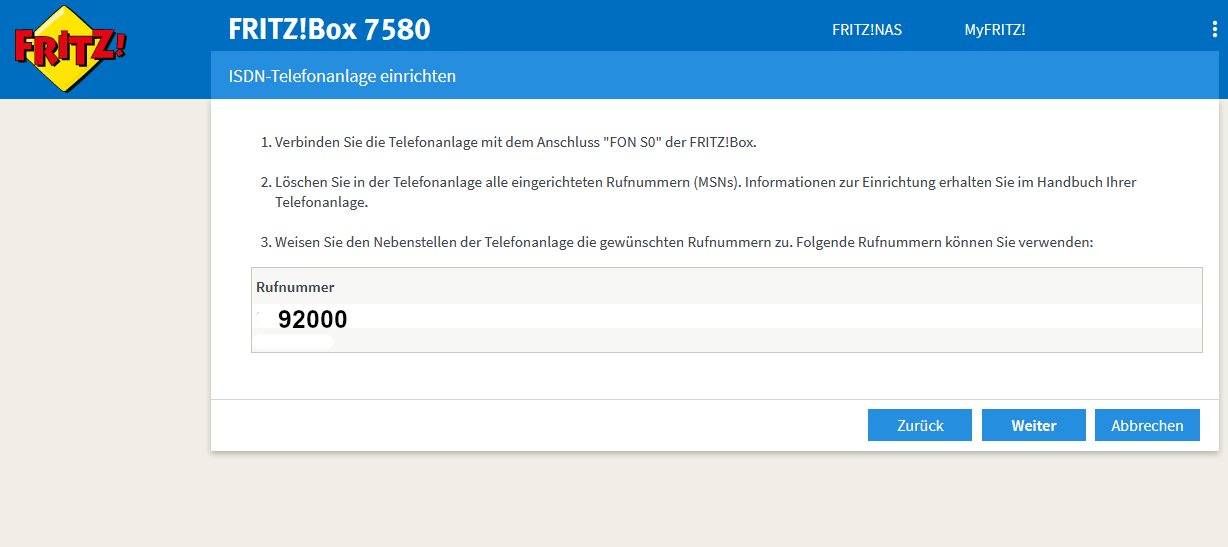Click Zurück to go back
This screenshot has width=1228, height=547.
[919, 425]
